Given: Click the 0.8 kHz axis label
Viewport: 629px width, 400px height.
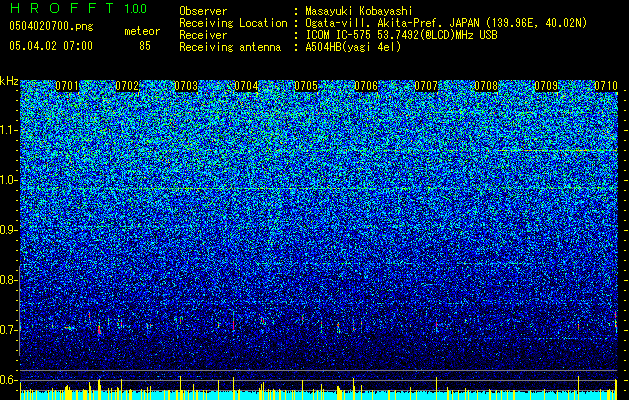Looking at the screenshot, I should 9,280.
